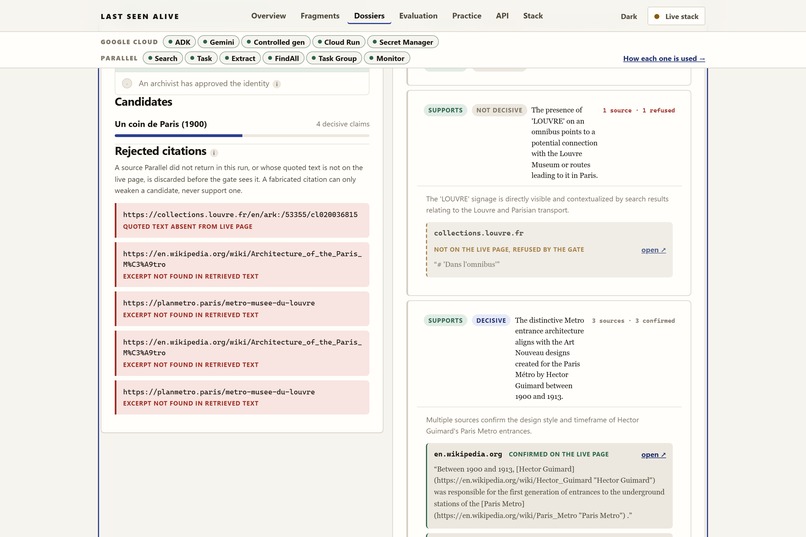Click the Last Seen Alive logo
Image resolution: width=806 pixels, height=537 pixels.
point(140,16)
